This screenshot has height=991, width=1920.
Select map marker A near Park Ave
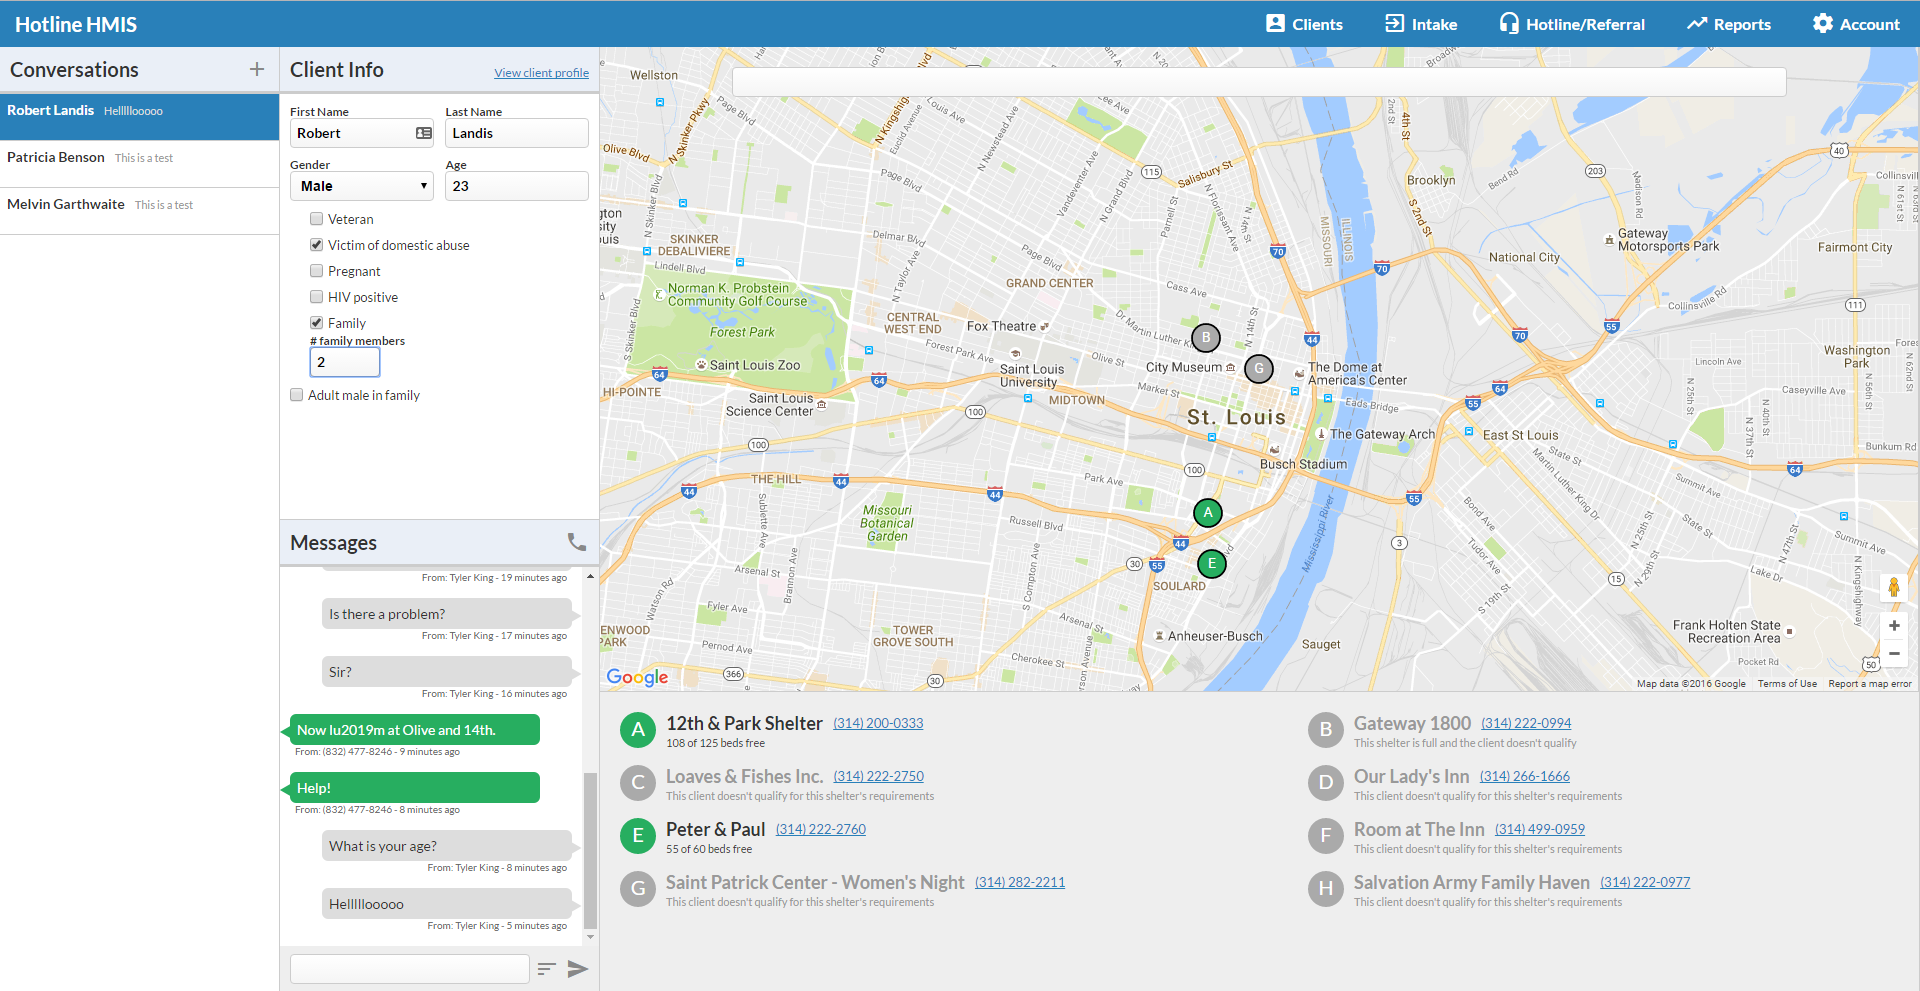tap(1208, 513)
